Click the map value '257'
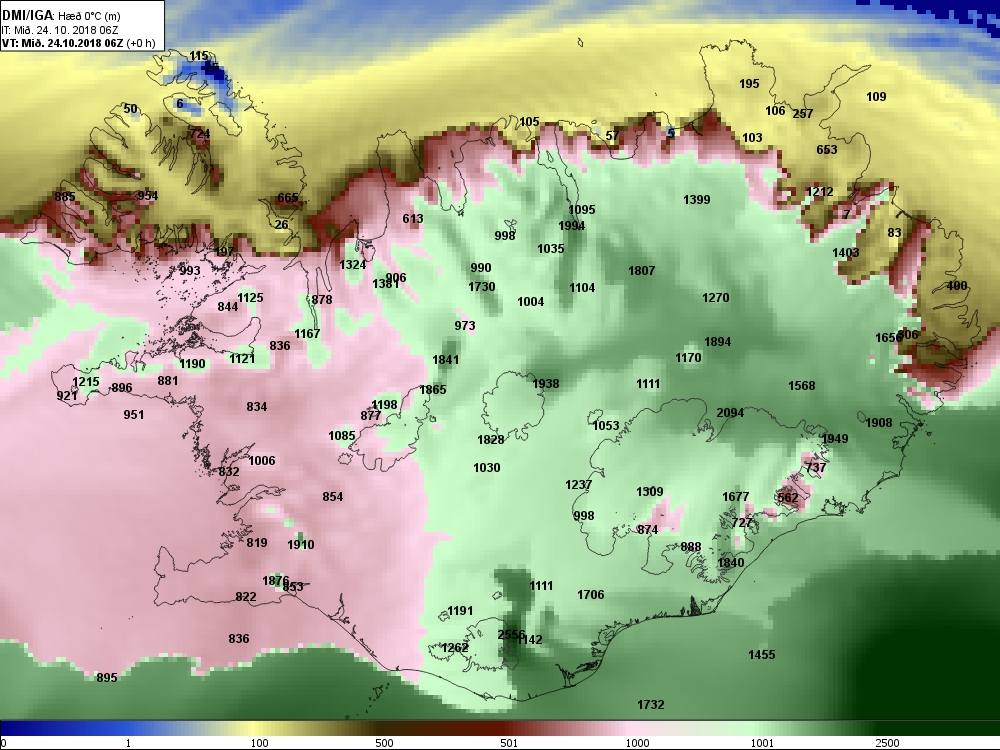Image resolution: width=1000 pixels, height=750 pixels. [x=803, y=114]
